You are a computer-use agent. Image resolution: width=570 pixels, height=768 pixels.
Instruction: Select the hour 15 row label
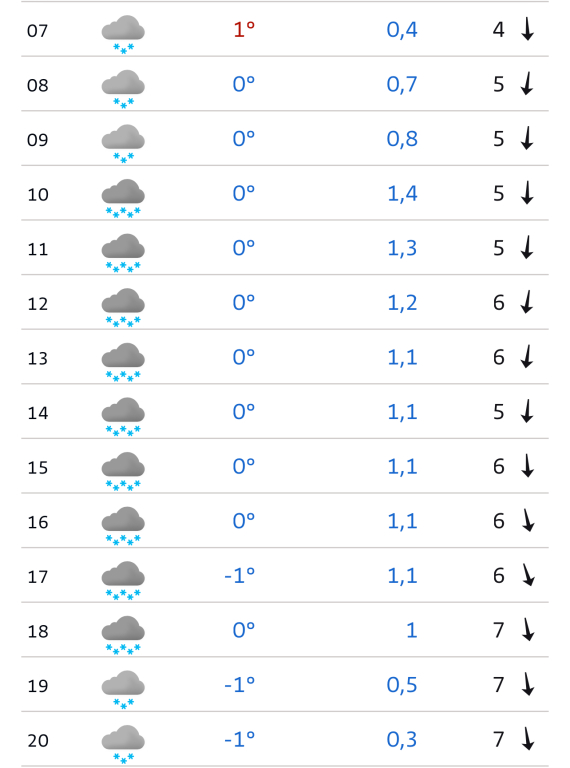(x=38, y=468)
